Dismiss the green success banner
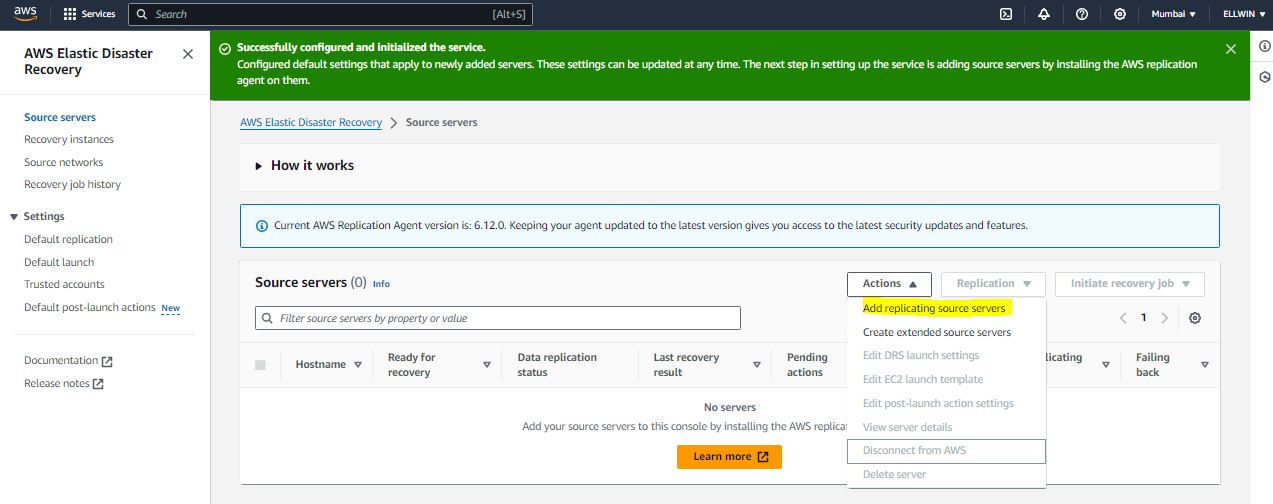This screenshot has height=504, width=1273. pos(1231,48)
